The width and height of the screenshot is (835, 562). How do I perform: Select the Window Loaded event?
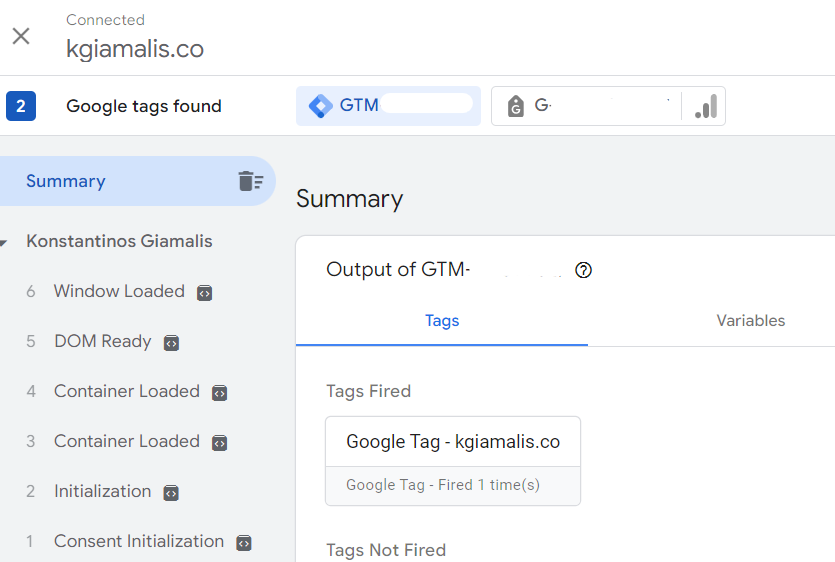(x=119, y=291)
